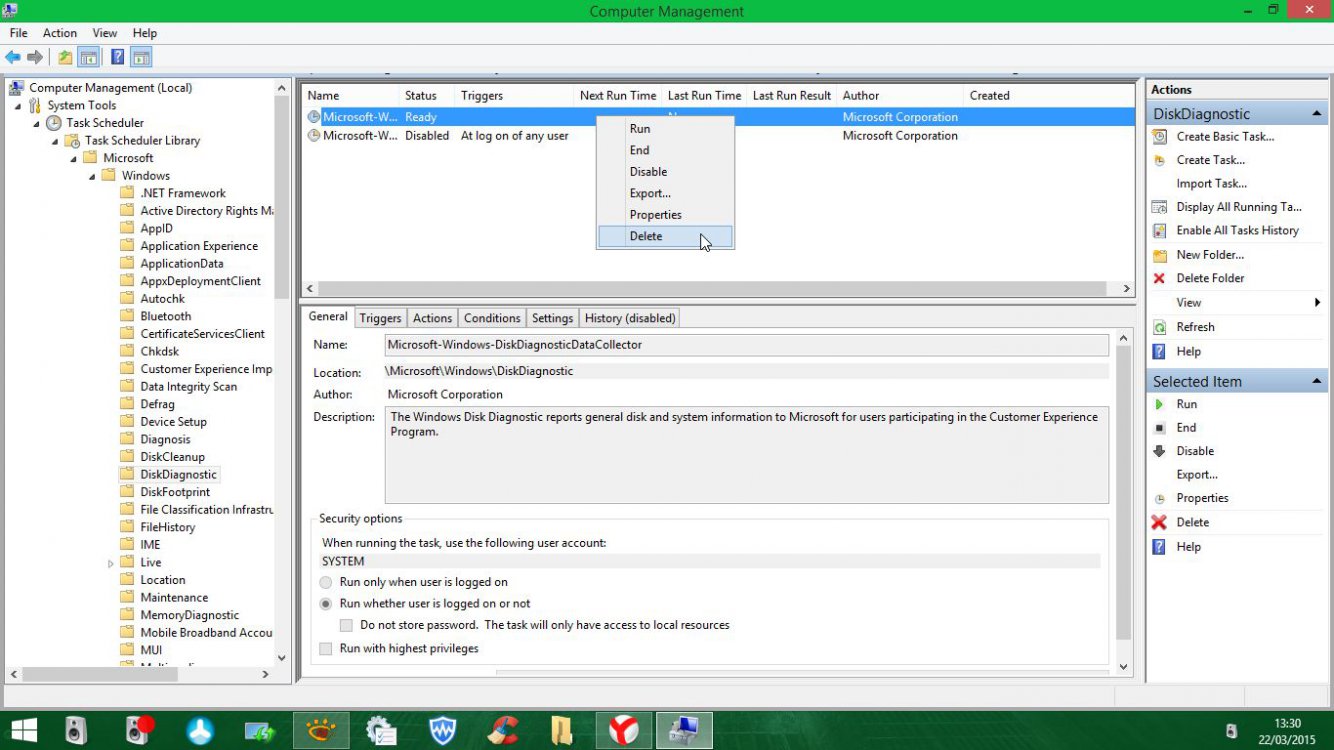Open the XnView eye icon in taskbar
1334x750 pixels.
tap(321, 731)
